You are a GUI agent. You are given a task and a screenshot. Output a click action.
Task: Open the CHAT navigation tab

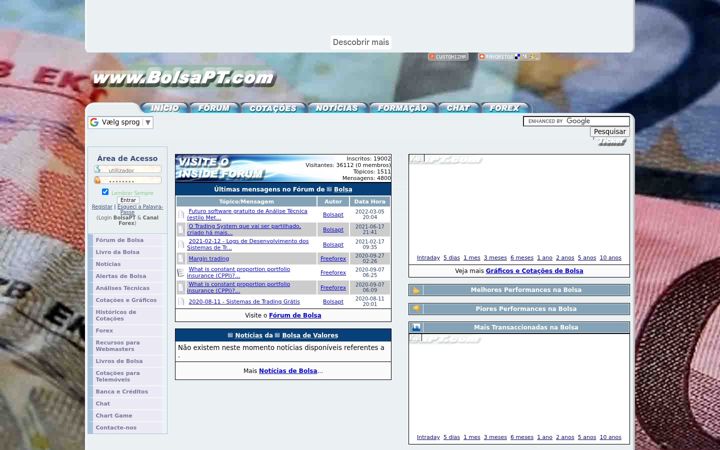pos(458,108)
